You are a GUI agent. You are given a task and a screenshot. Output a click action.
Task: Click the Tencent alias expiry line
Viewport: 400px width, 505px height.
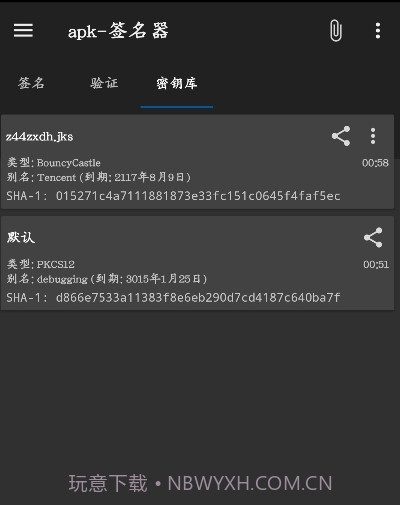[x=99, y=177]
